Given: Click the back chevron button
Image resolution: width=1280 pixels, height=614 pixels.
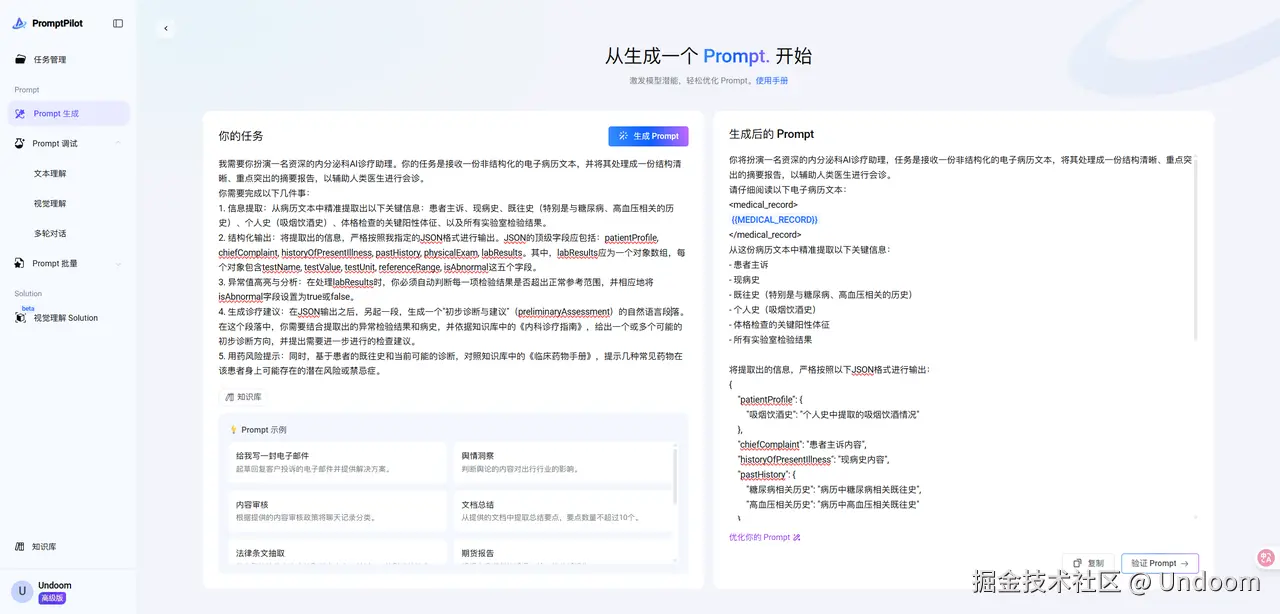Looking at the screenshot, I should pyautogui.click(x=166, y=29).
